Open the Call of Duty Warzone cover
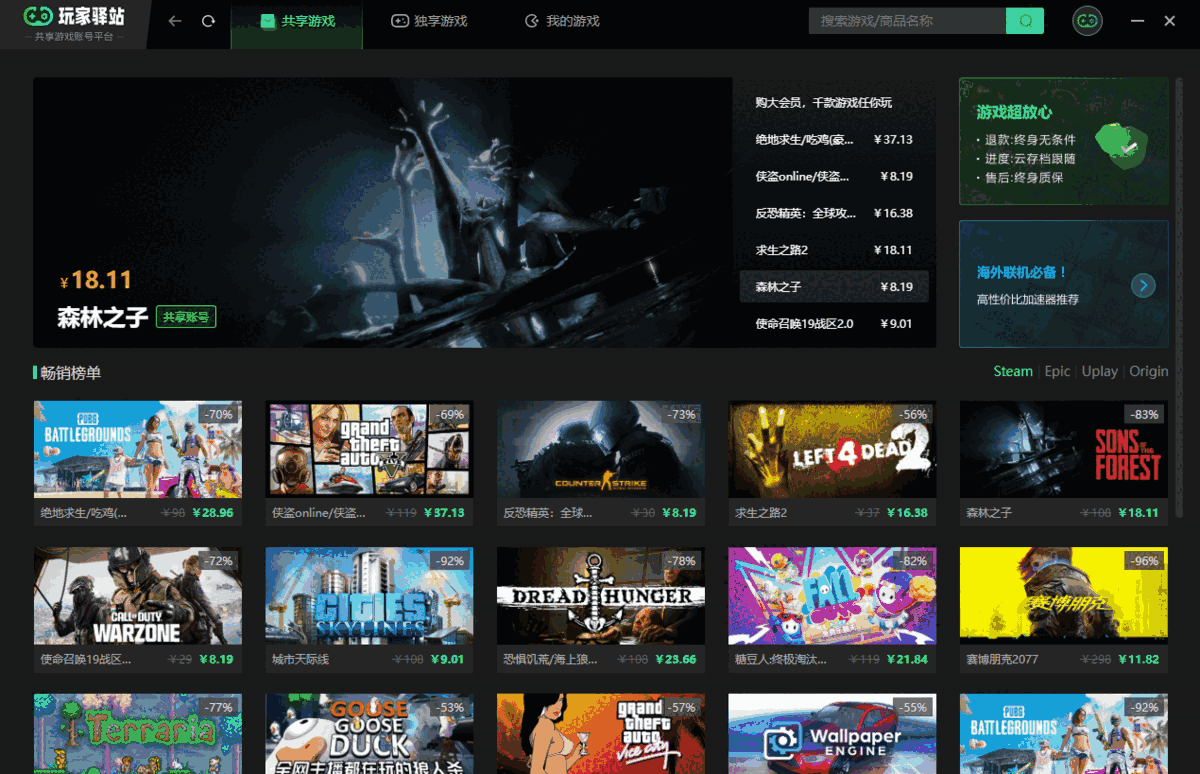 point(137,596)
